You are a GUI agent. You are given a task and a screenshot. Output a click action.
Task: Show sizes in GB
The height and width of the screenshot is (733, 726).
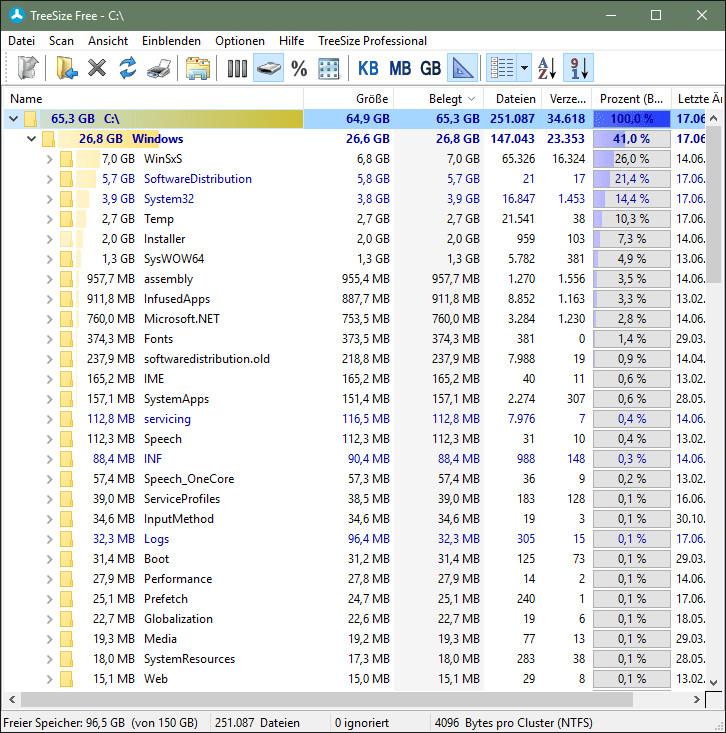tap(431, 68)
